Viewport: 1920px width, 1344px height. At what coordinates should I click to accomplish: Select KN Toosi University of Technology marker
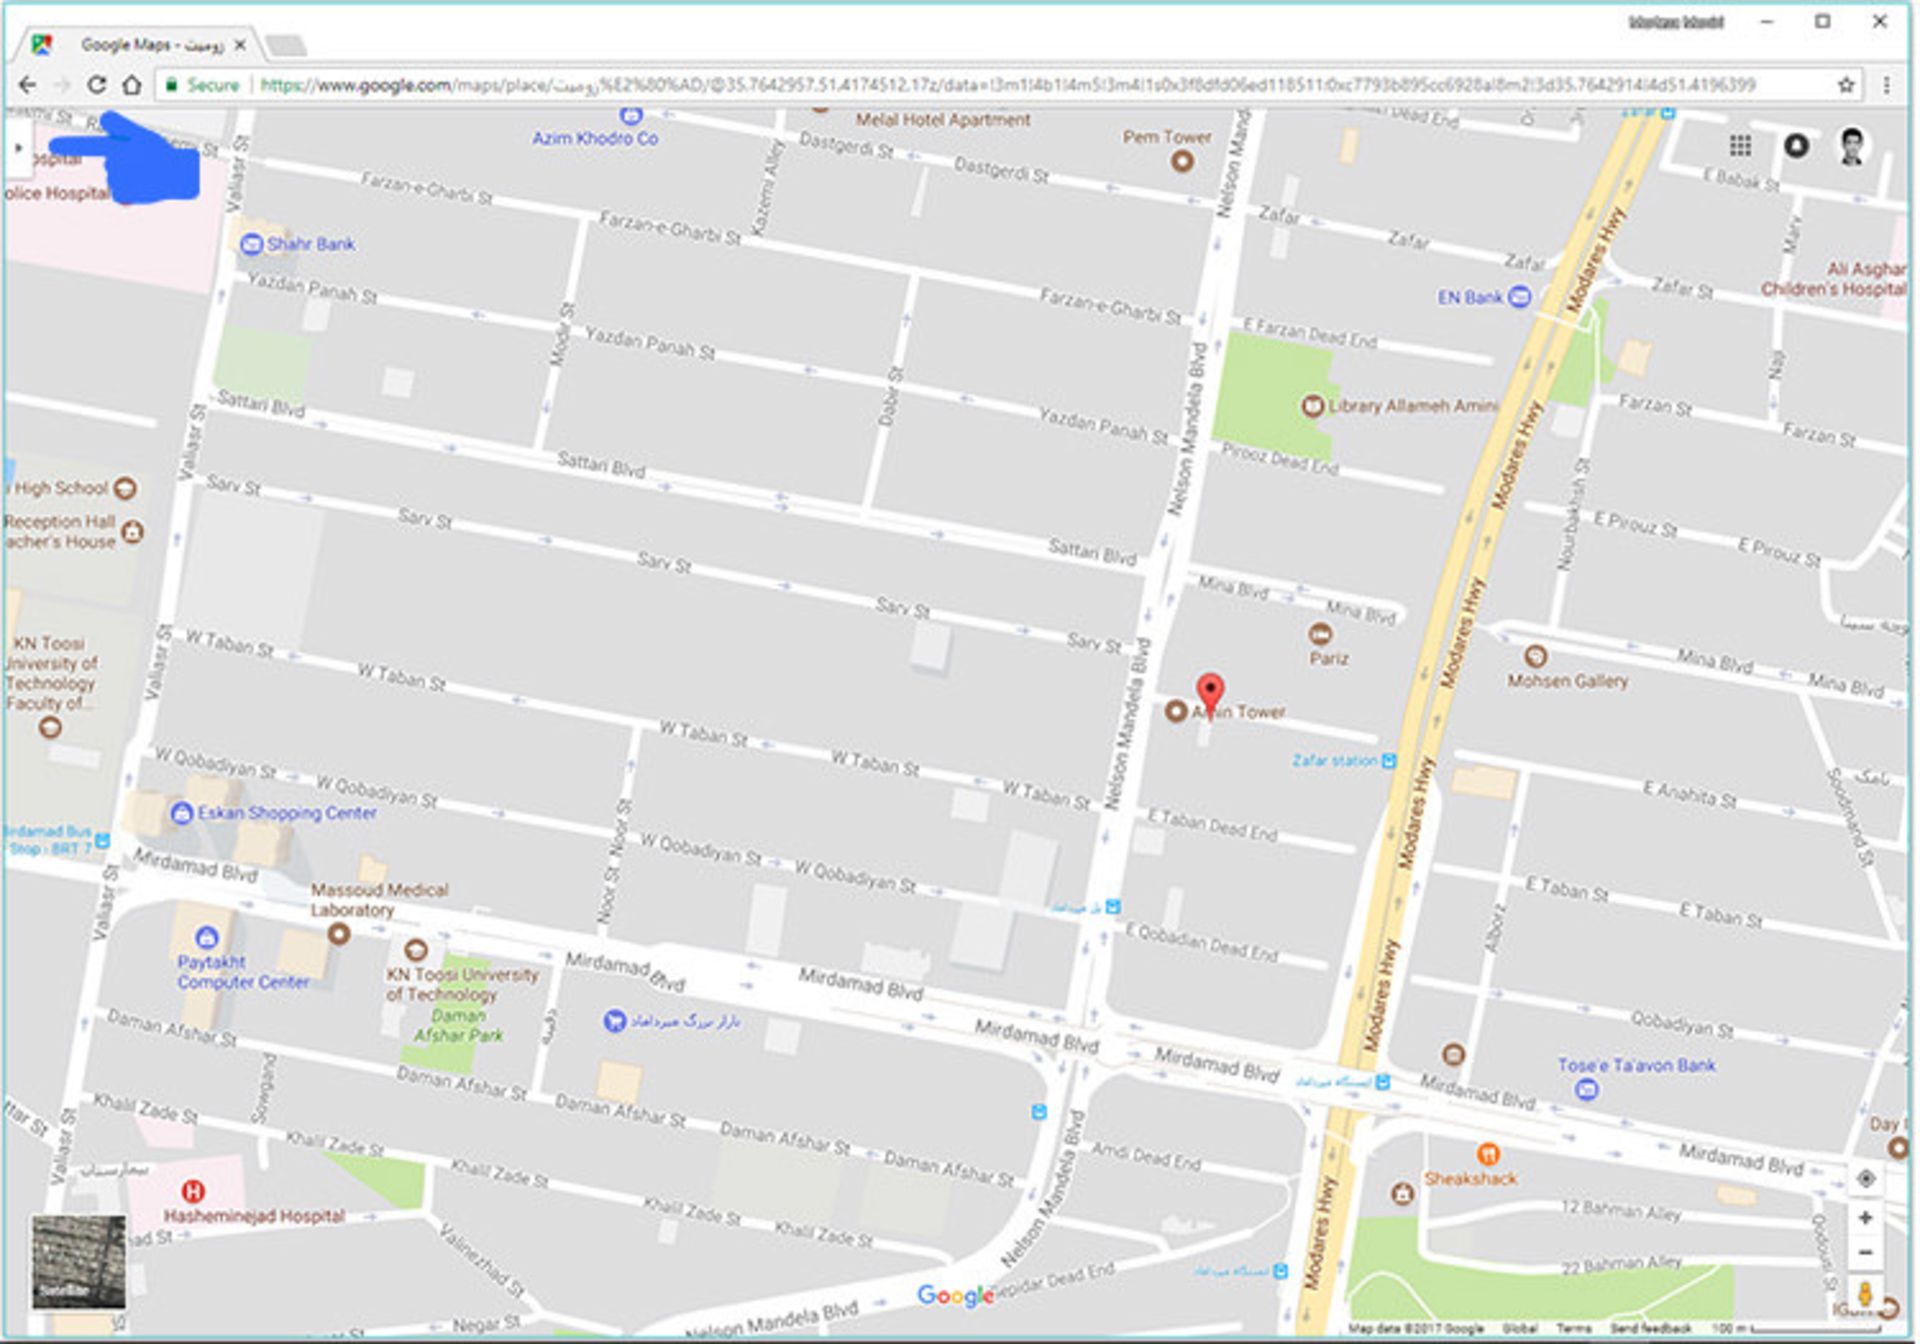coord(415,950)
